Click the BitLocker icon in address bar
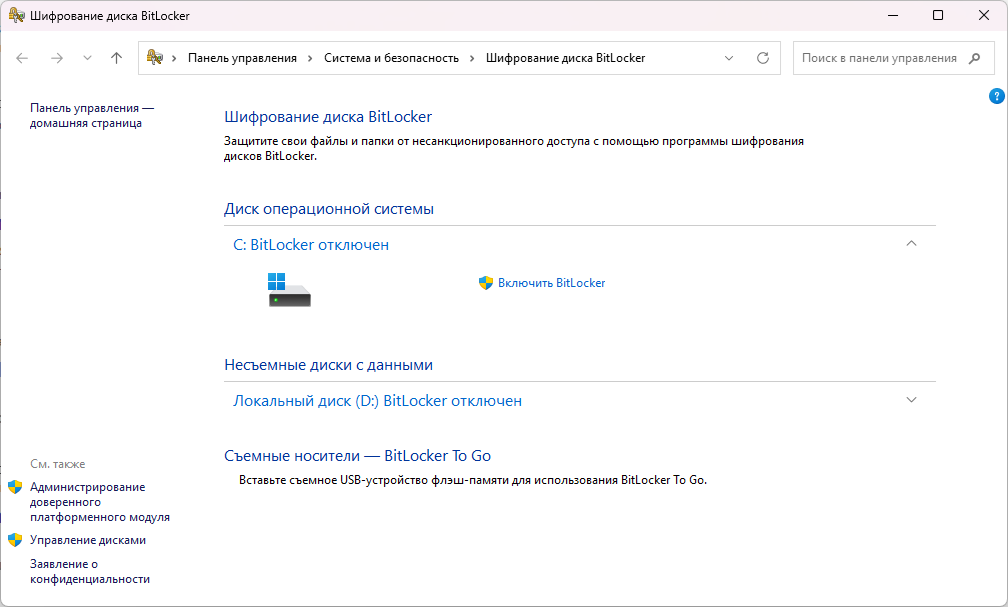Image resolution: width=1008 pixels, height=607 pixels. [155, 57]
